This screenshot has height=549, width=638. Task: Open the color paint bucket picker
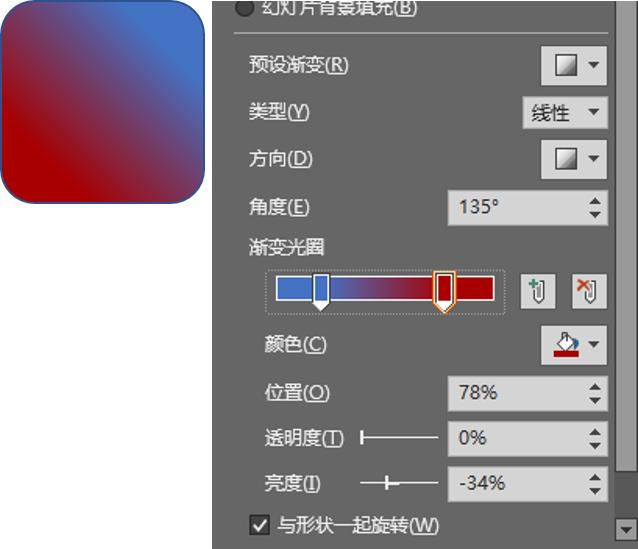(x=566, y=345)
